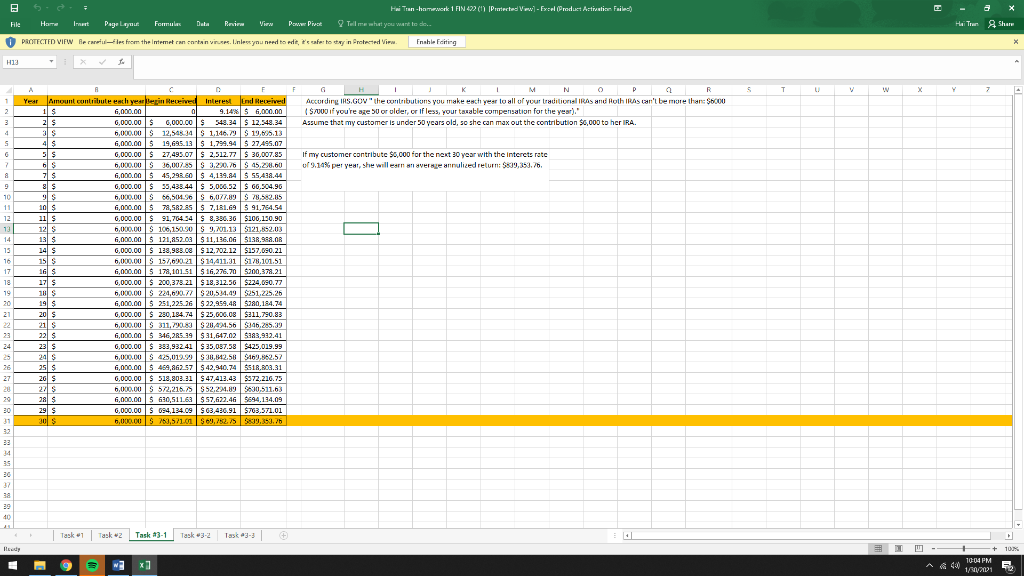
Task: Switch to Normal view icon
Action: (x=878, y=549)
